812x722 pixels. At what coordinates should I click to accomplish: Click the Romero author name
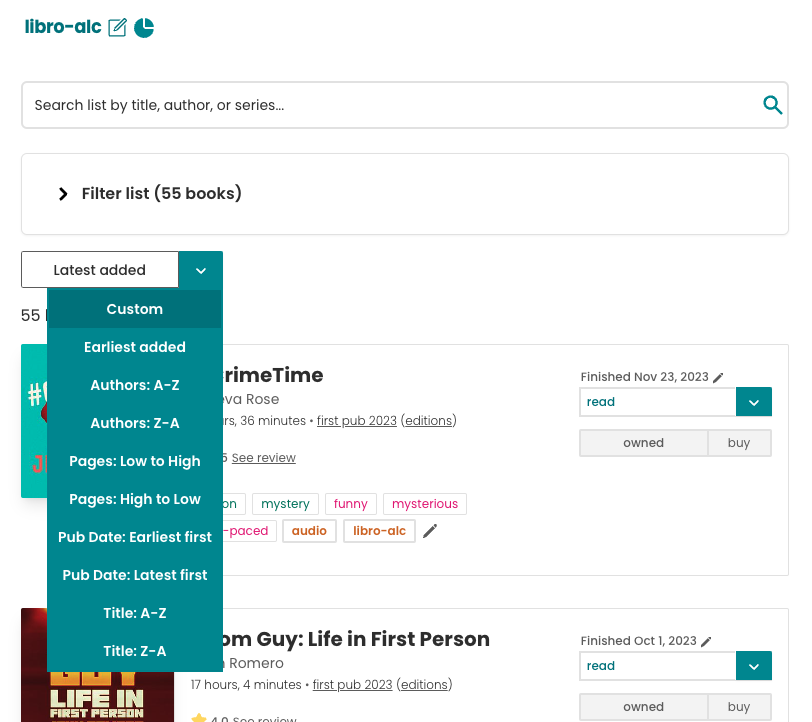tap(253, 663)
